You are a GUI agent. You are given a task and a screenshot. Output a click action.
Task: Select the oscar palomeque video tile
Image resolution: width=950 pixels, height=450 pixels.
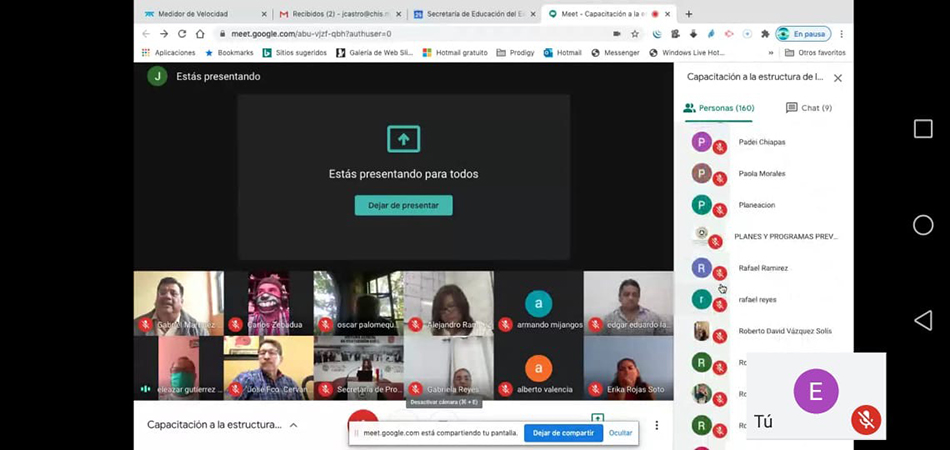[x=359, y=303]
